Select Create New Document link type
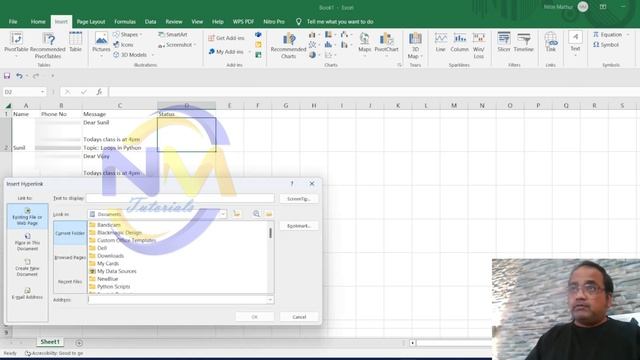The image size is (640, 360). [x=27, y=268]
